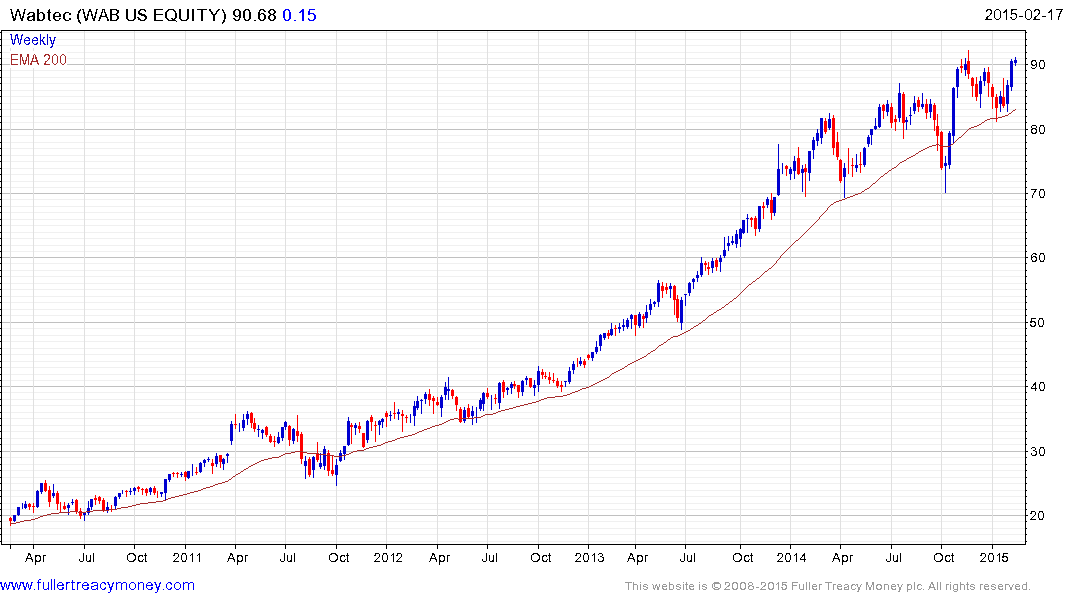The height and width of the screenshot is (600, 1075).
Task: Click the 70 label on the price axis
Action: [1038, 193]
